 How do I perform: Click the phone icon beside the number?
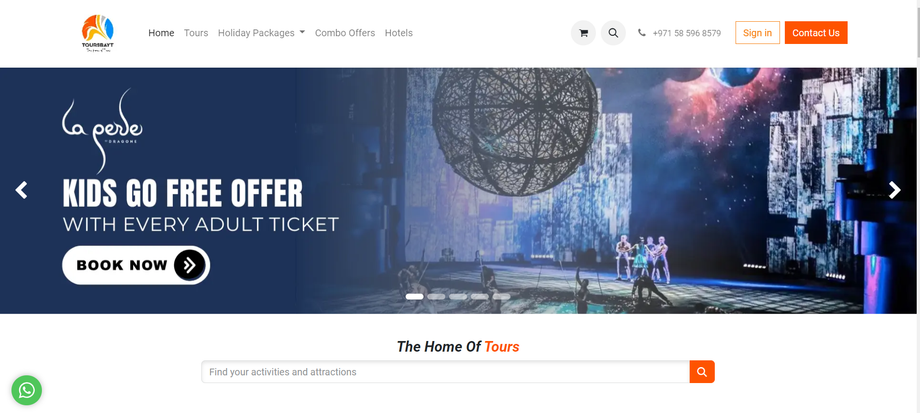642,33
